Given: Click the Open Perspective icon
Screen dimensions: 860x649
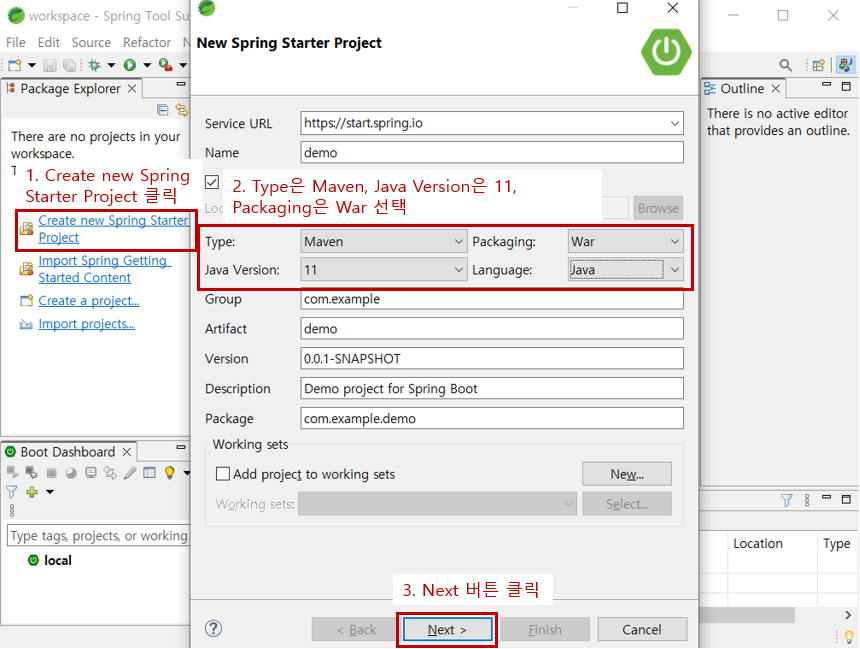Looking at the screenshot, I should [819, 65].
